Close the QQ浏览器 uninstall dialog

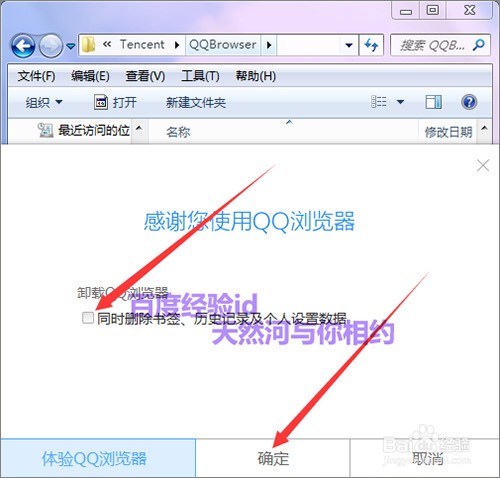[483, 165]
